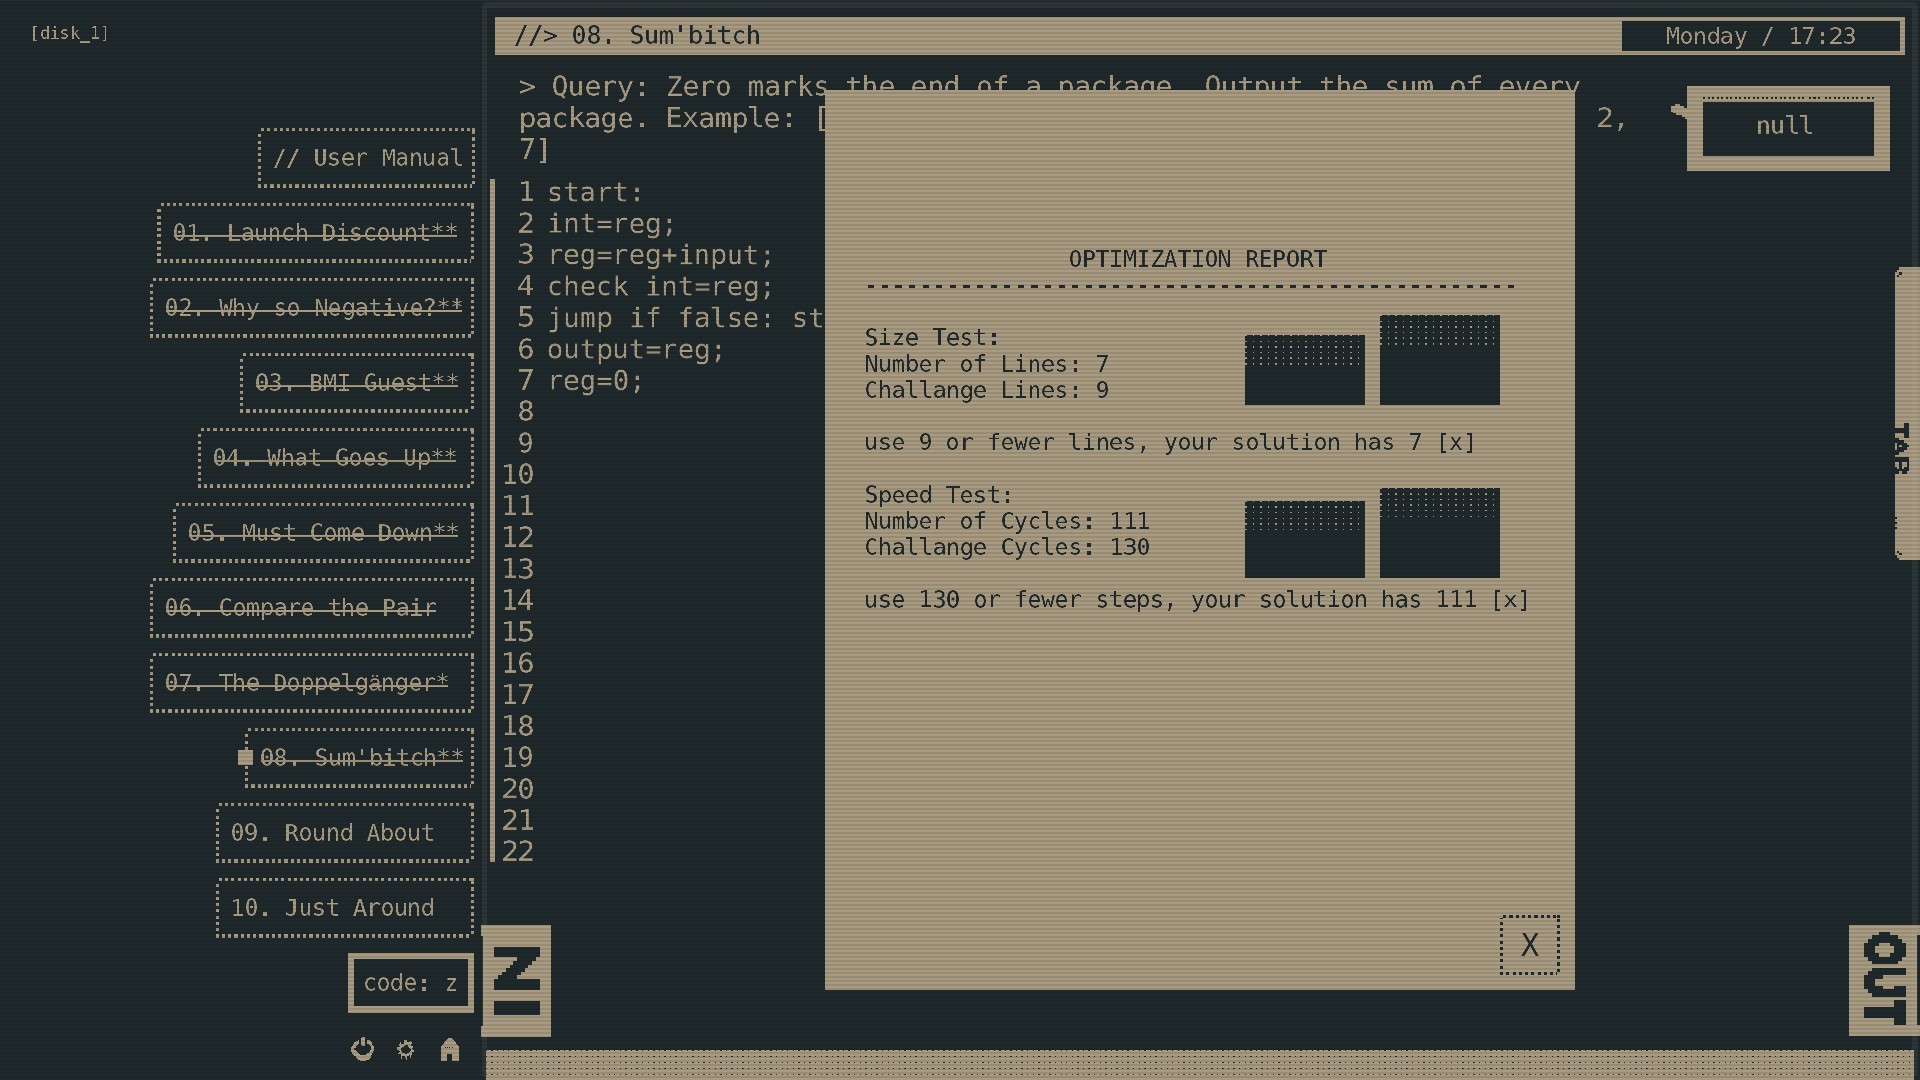1920x1080 pixels.
Task: Click the first Size Test star box
Action: (1304, 370)
